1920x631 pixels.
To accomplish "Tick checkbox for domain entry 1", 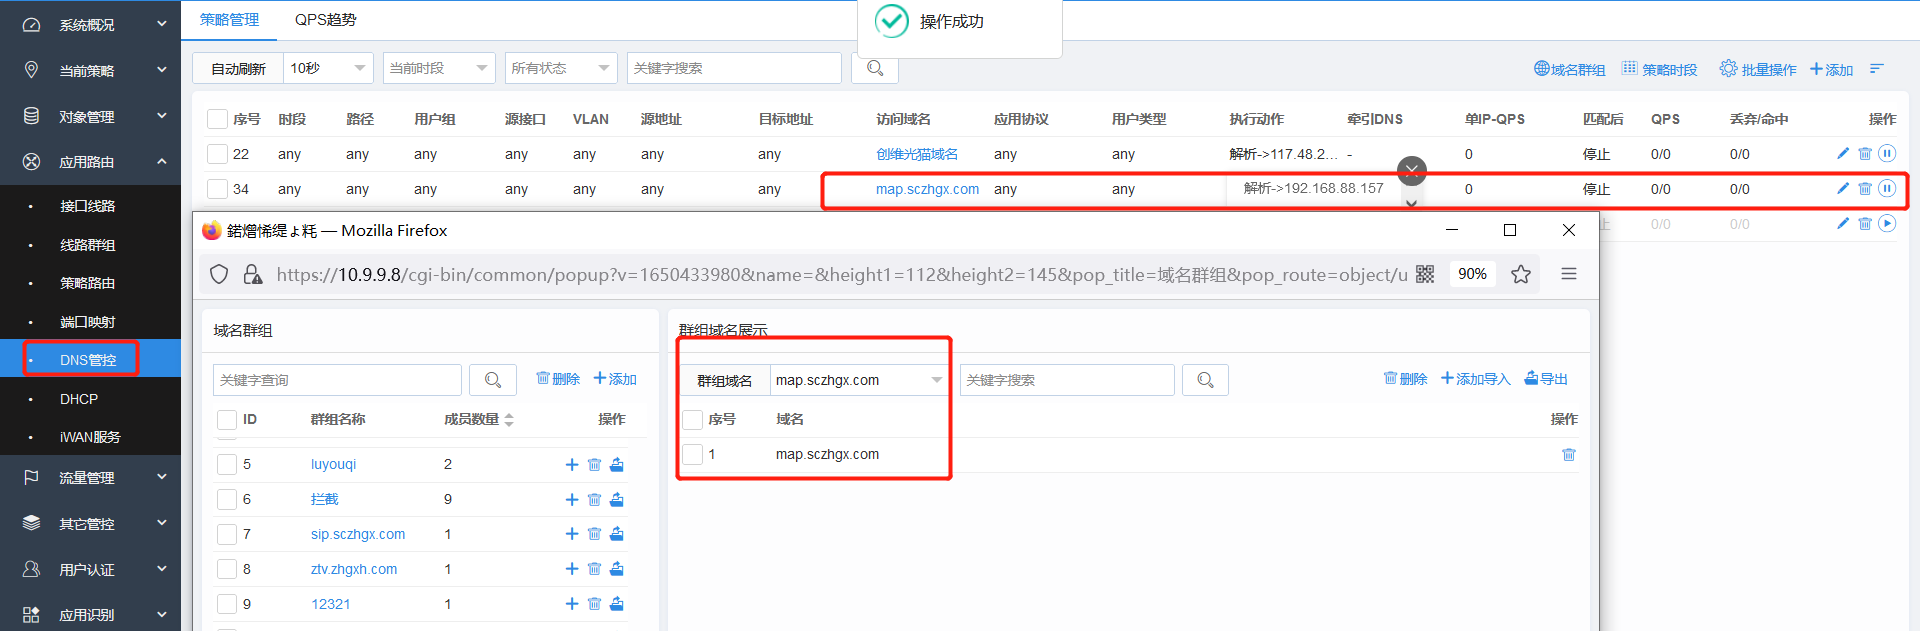I will [692, 454].
